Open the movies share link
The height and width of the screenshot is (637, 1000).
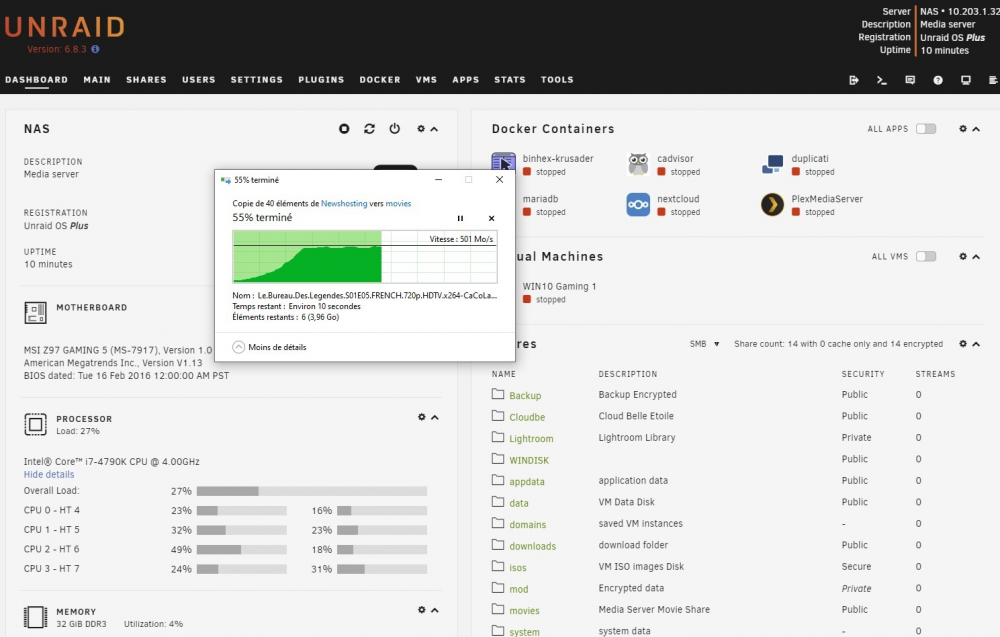coord(524,611)
